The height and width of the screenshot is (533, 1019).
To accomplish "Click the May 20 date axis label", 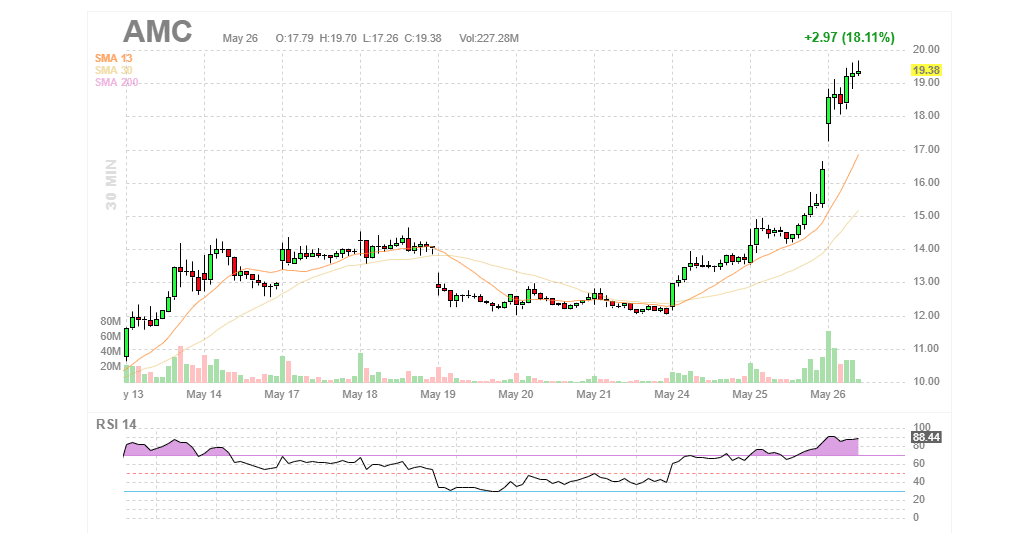I will coord(516,395).
